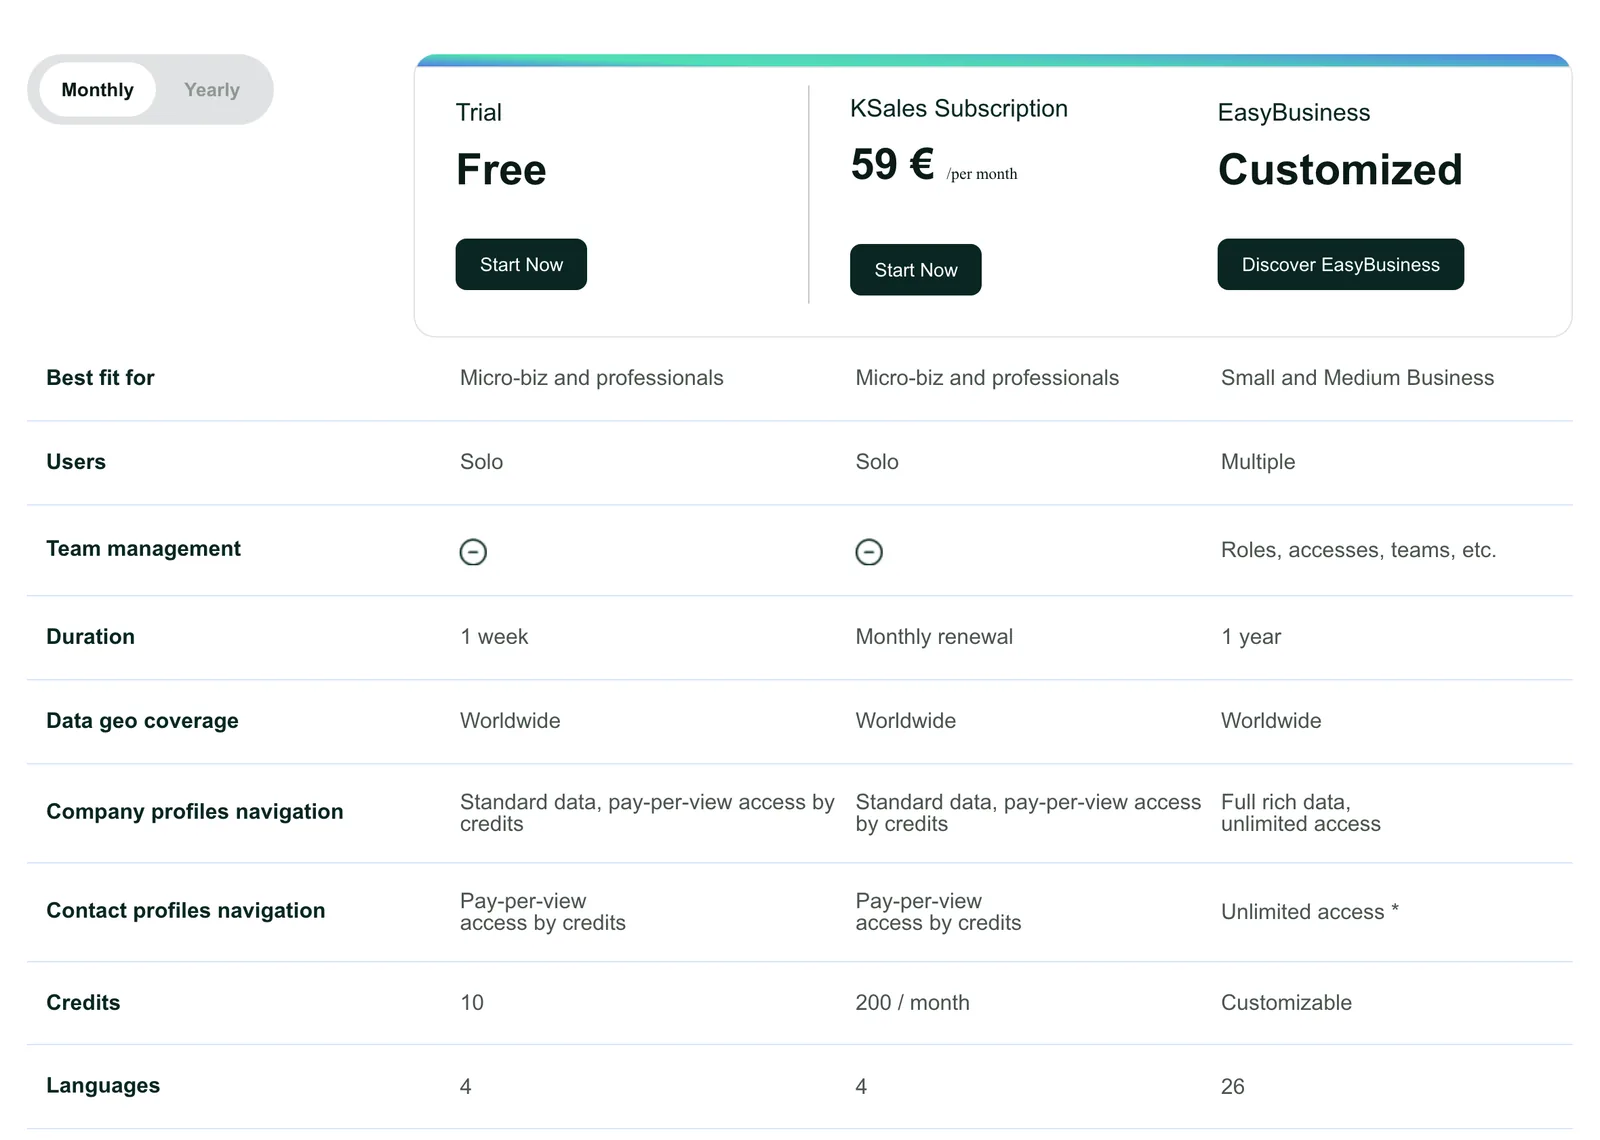This screenshot has width=1600, height=1140.
Task: Click the '10' credits cell
Action: tap(472, 1003)
